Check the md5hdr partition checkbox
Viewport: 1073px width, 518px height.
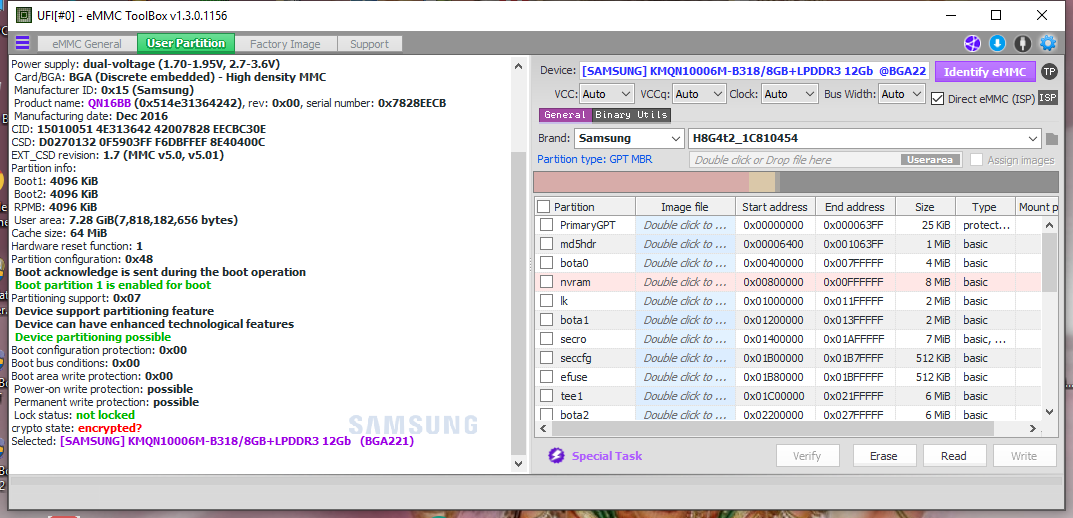pos(546,244)
